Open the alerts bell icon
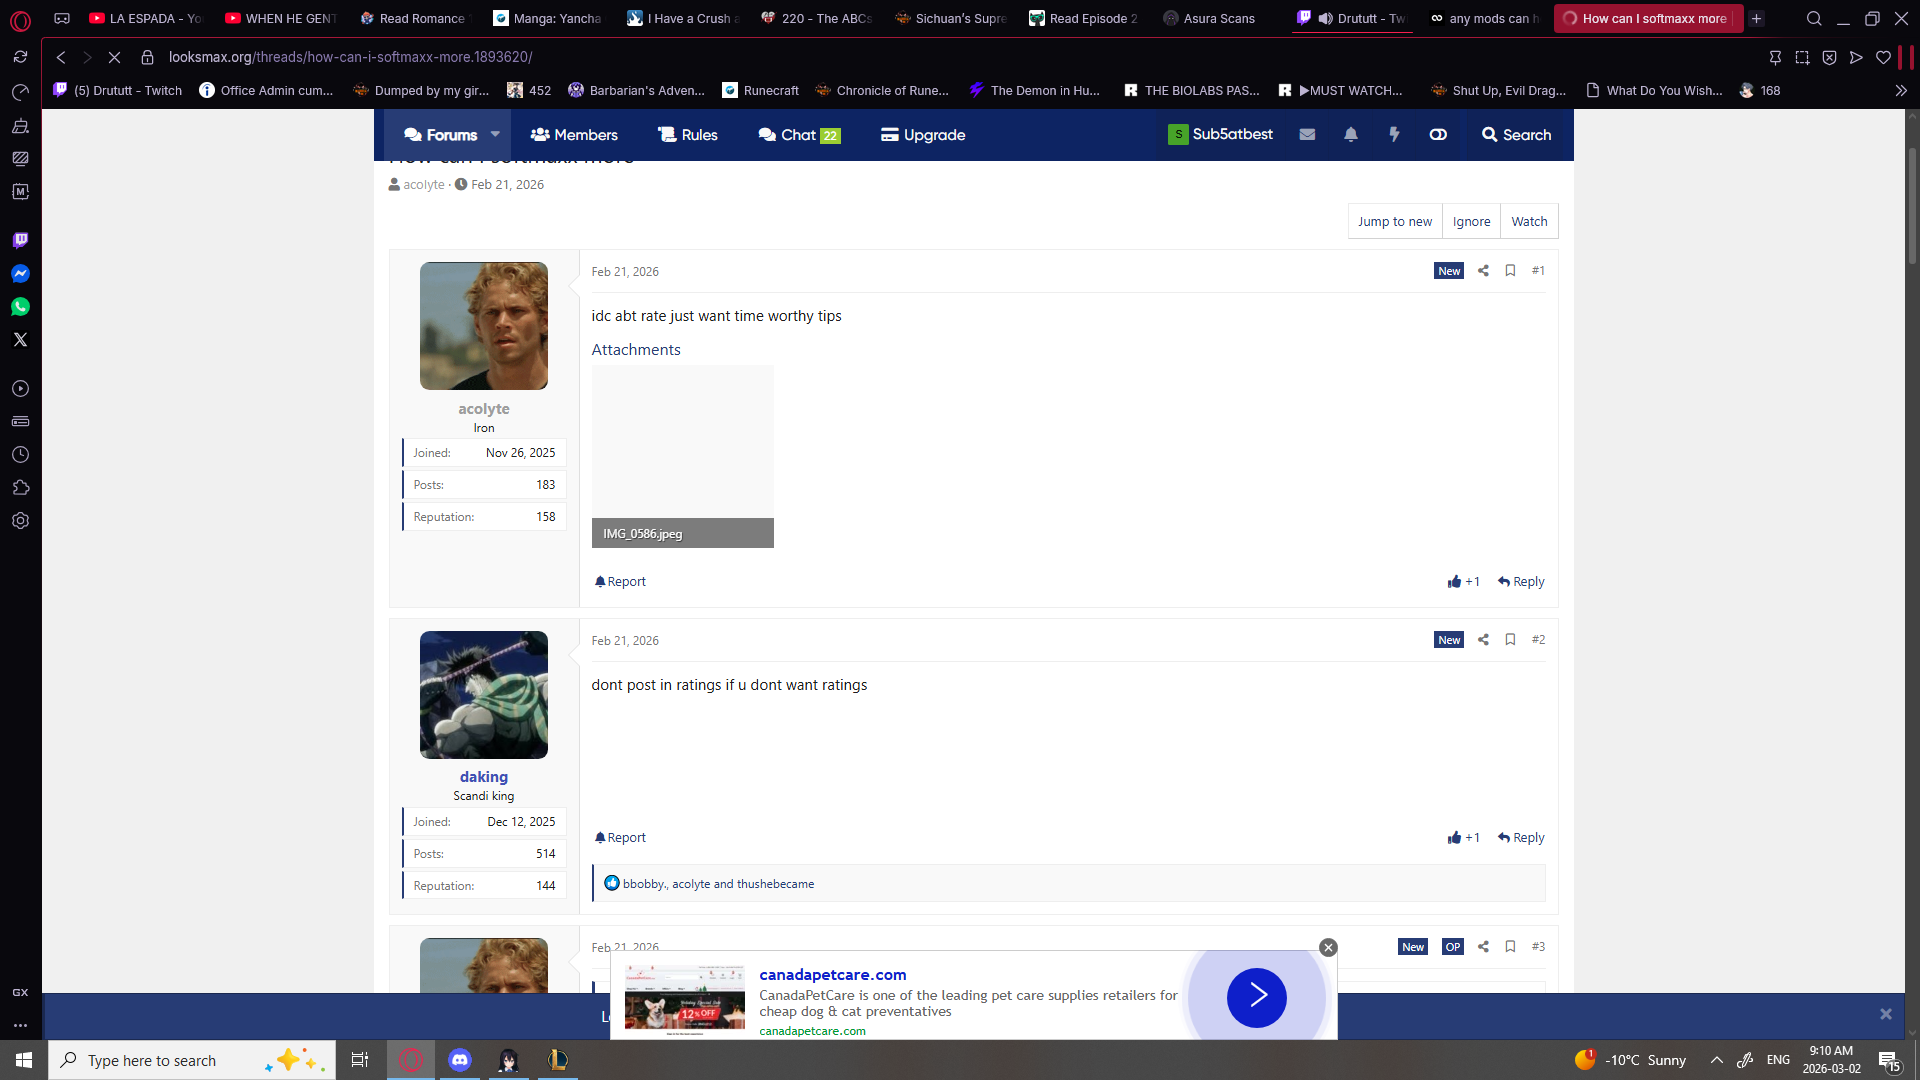 [1351, 135]
